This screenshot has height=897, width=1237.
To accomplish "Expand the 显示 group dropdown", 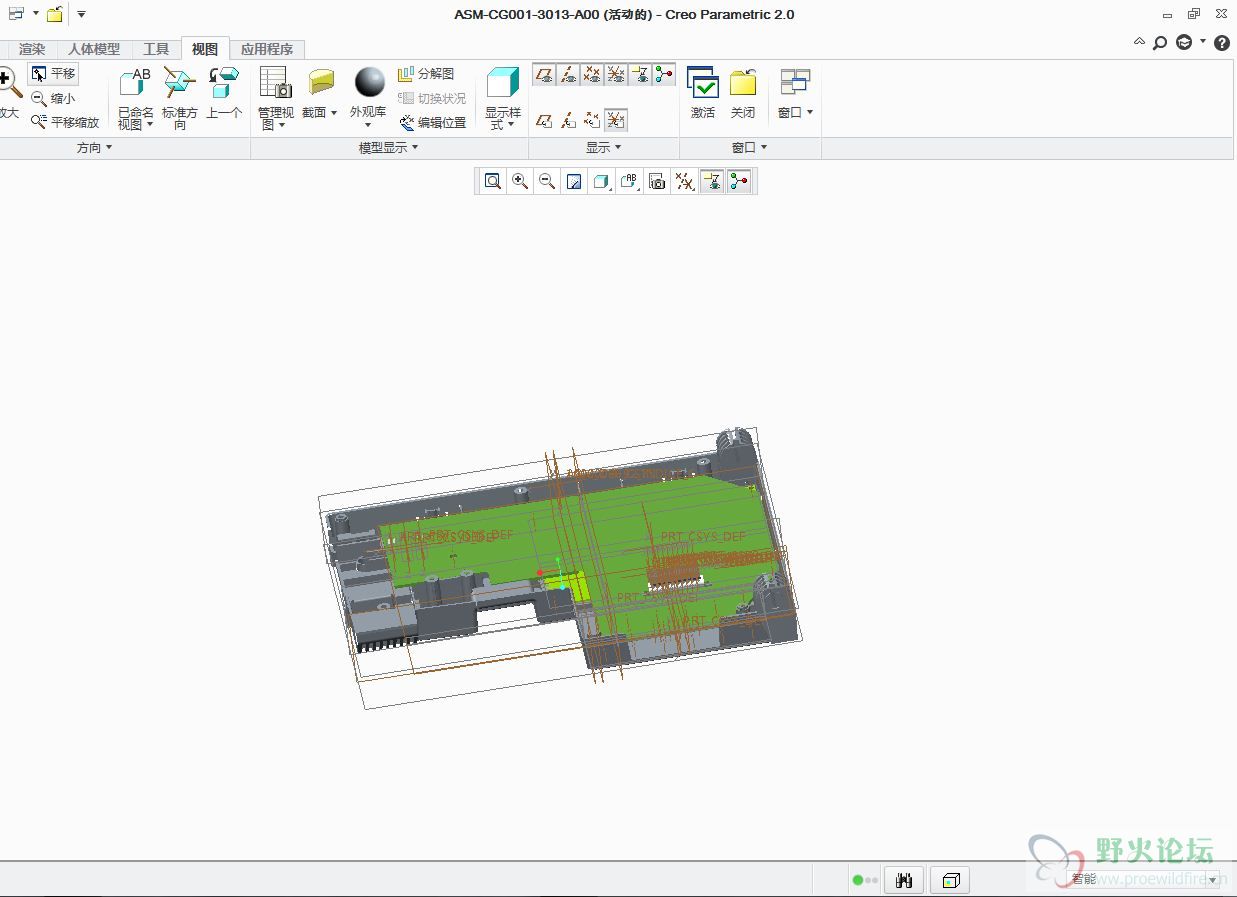I will (604, 148).
